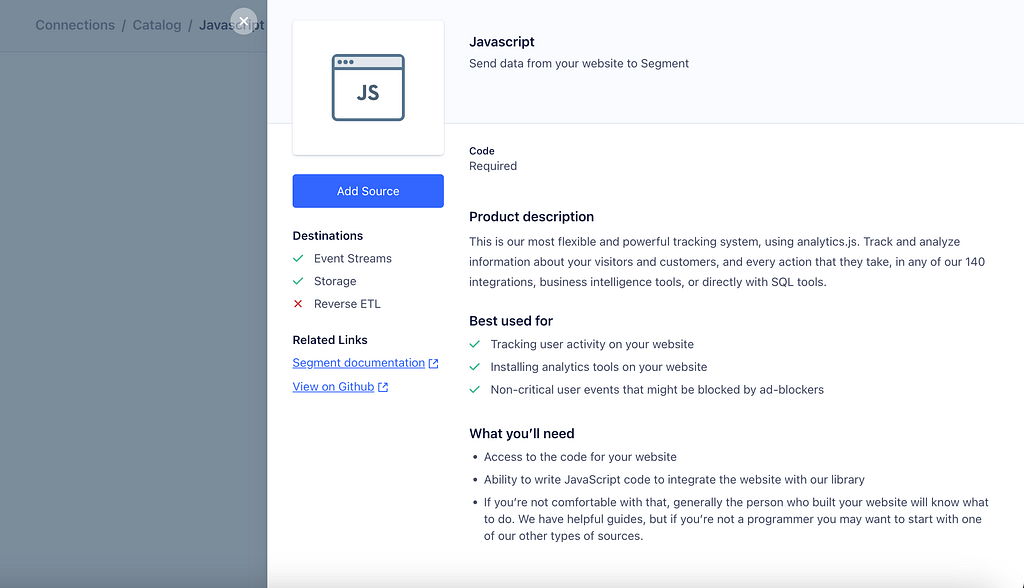
Task: Click the external-link icon beside View on Github
Action: [383, 387]
